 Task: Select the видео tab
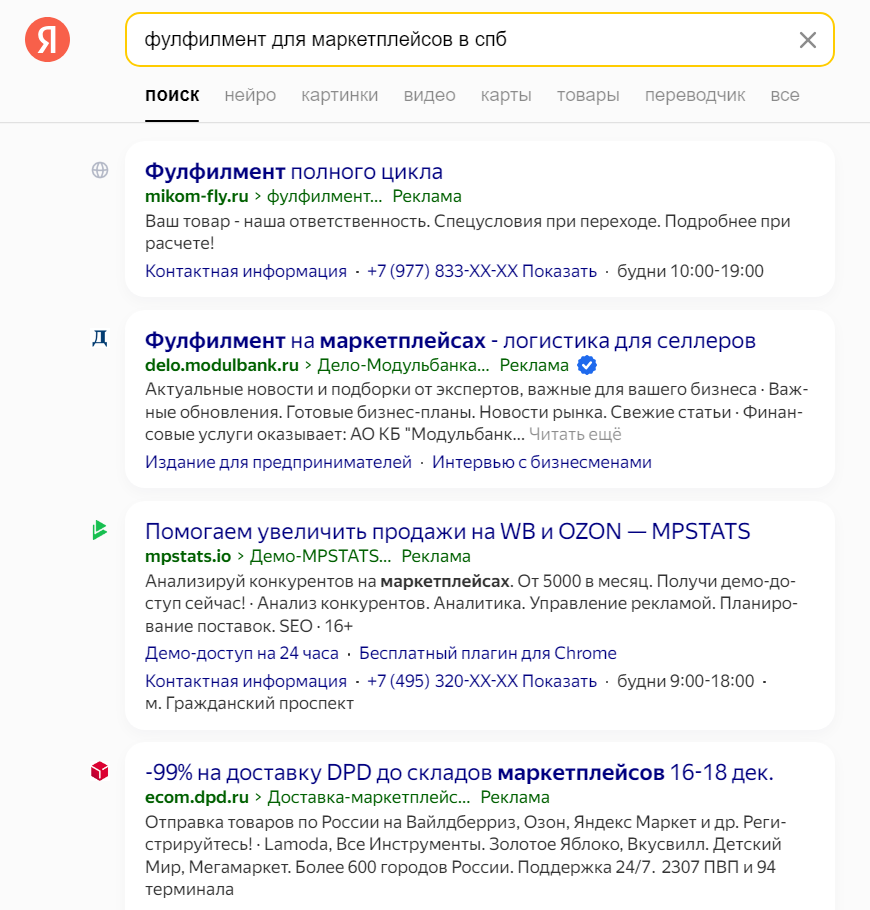pos(429,95)
